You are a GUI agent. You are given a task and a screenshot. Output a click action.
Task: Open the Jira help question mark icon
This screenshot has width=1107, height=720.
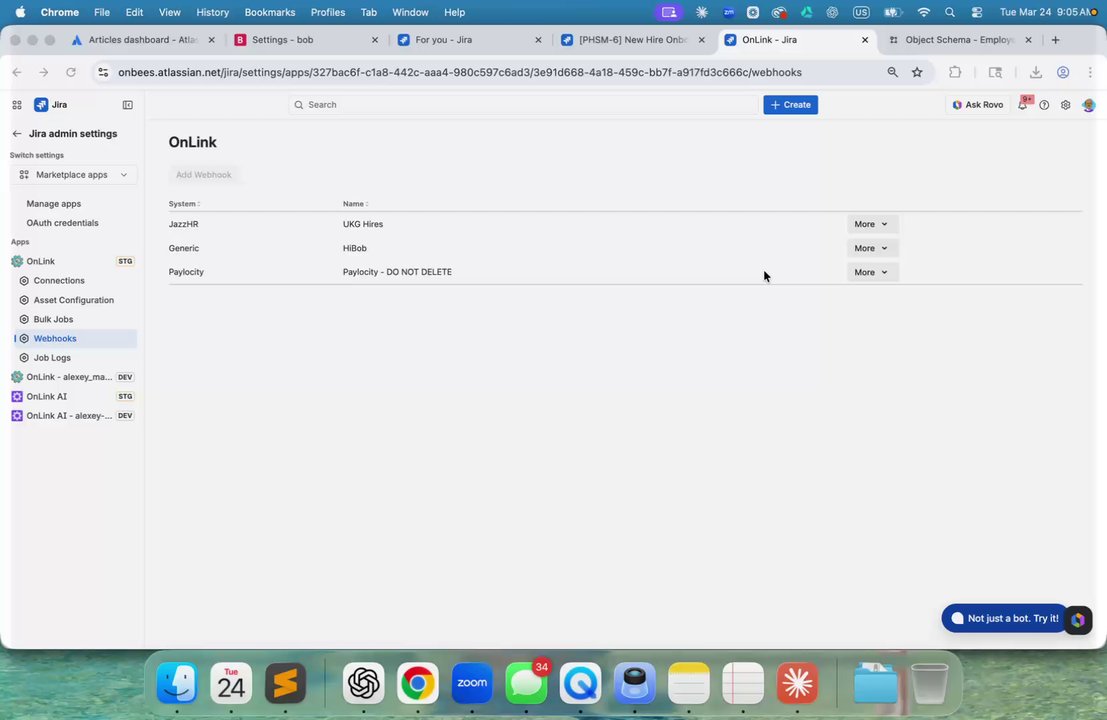(1044, 104)
